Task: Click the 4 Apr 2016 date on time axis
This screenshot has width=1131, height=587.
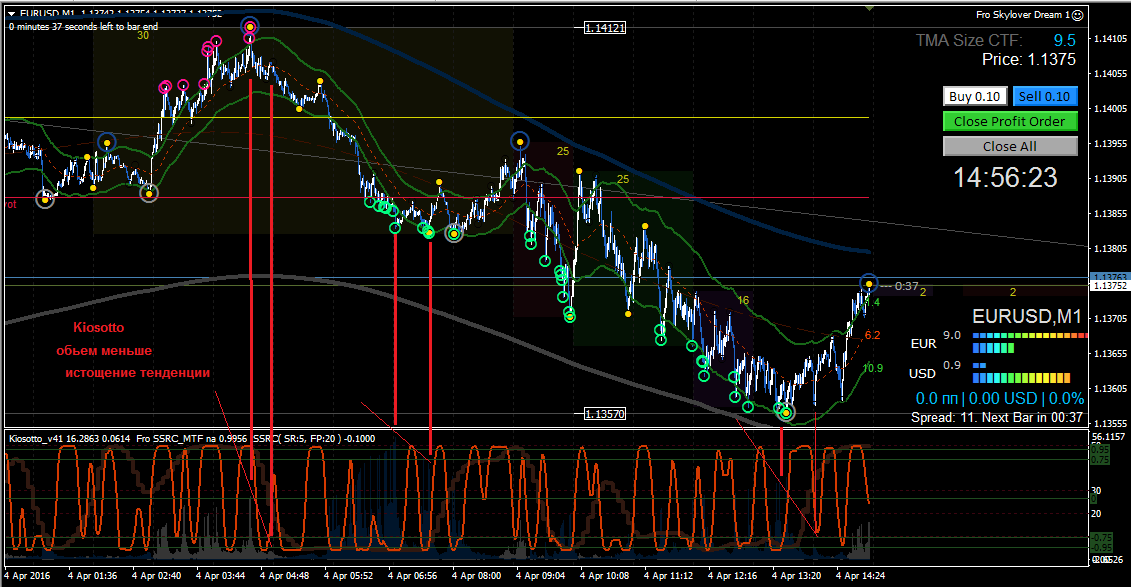Action: 28,575
